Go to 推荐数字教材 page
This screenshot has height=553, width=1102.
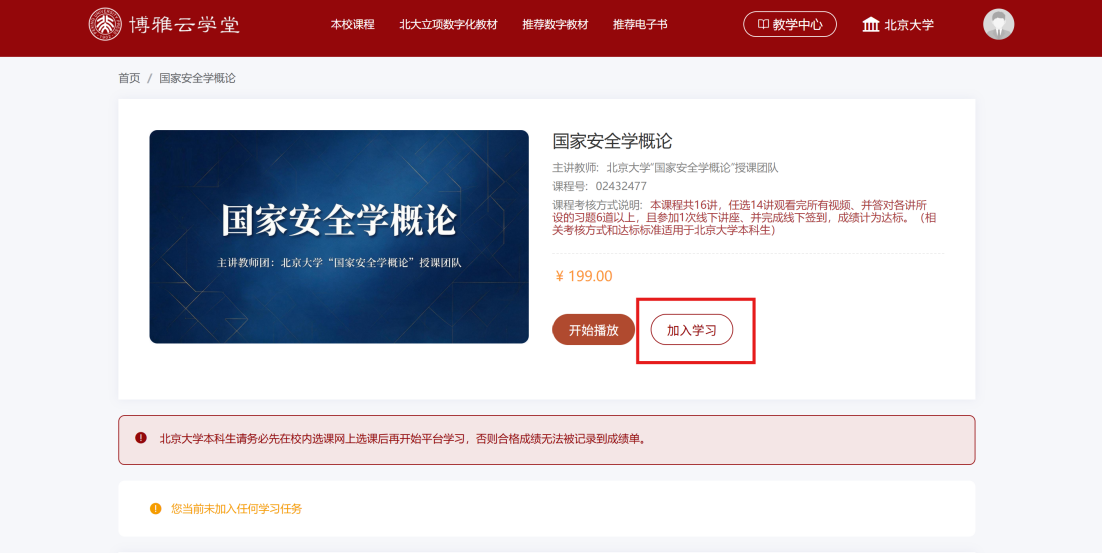(x=555, y=25)
